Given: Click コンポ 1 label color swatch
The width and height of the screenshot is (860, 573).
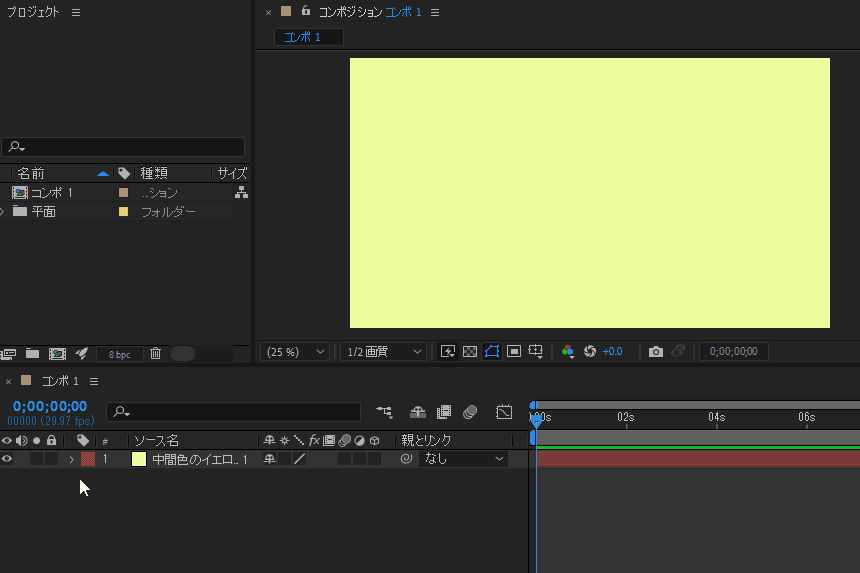Looking at the screenshot, I should tap(123, 192).
